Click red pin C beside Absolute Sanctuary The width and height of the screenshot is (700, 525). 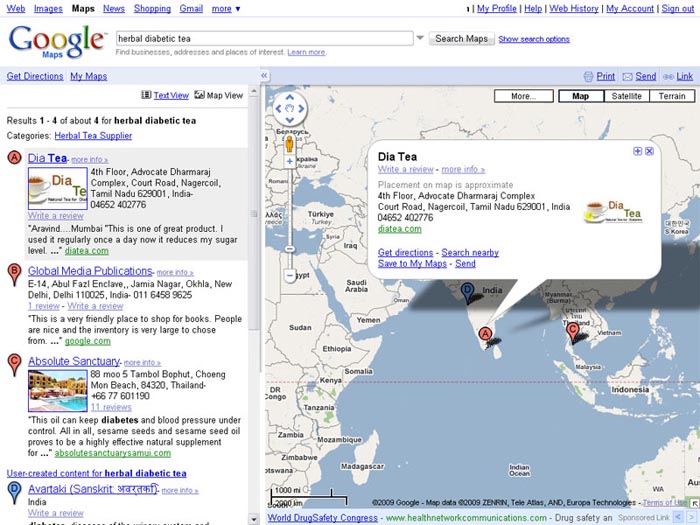coord(14,364)
